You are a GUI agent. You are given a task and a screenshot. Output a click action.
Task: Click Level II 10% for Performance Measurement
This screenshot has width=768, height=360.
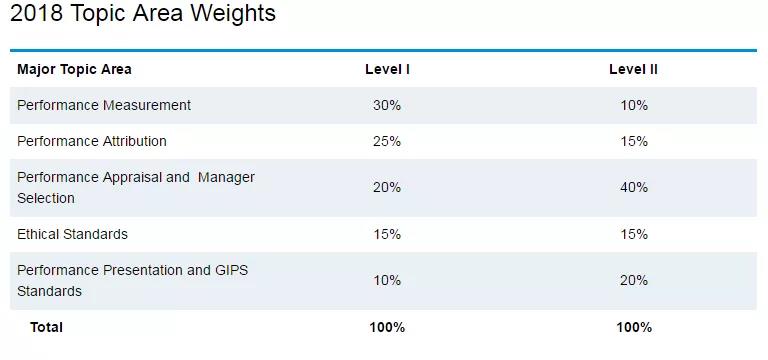pyautogui.click(x=634, y=105)
